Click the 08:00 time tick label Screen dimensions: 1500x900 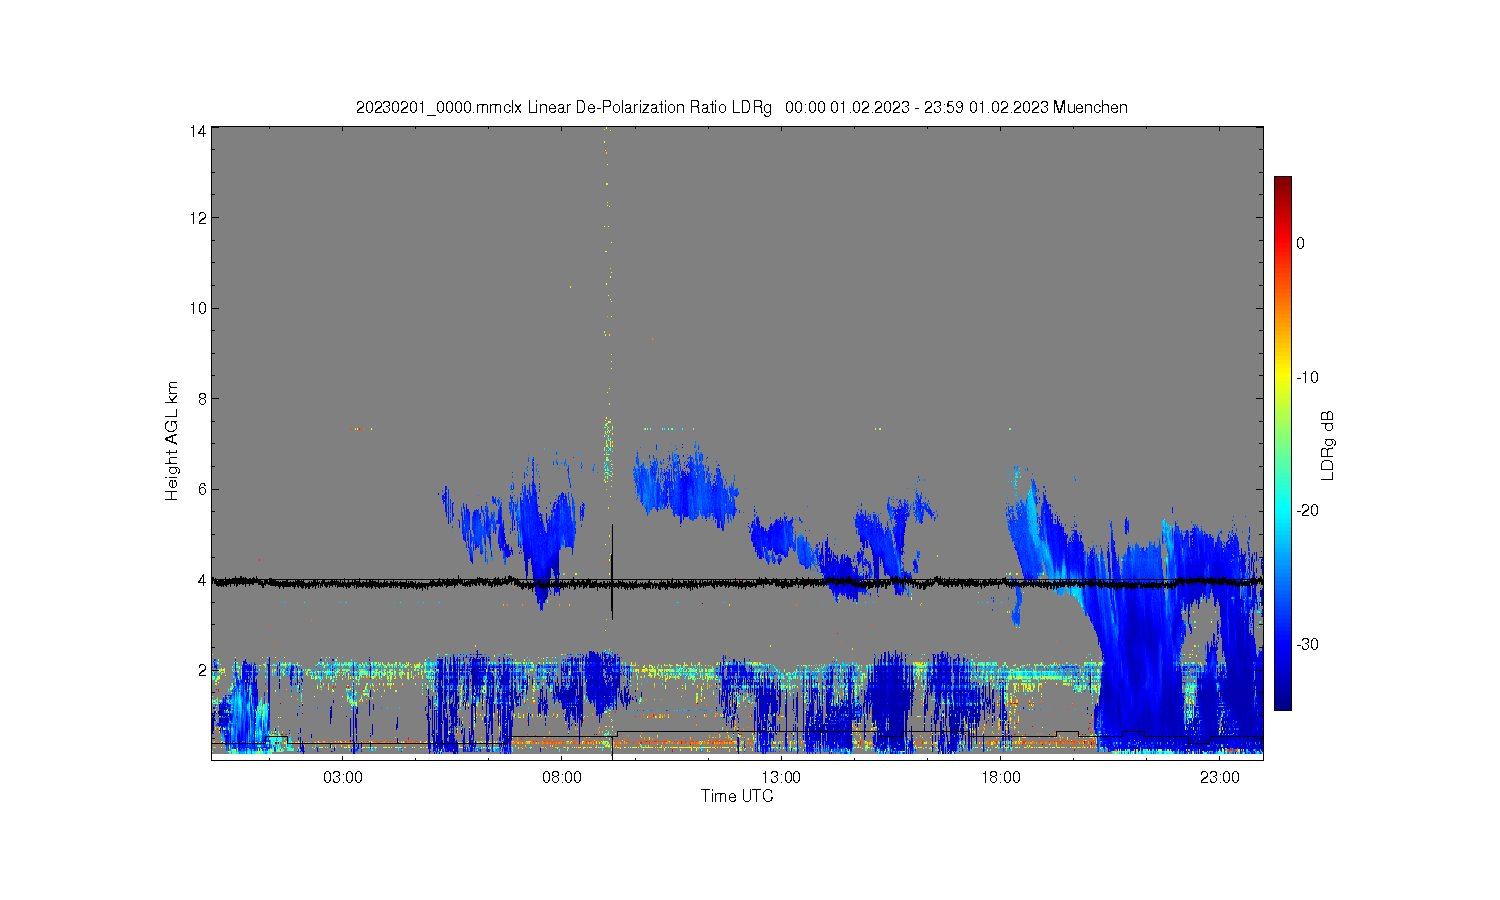(x=562, y=777)
